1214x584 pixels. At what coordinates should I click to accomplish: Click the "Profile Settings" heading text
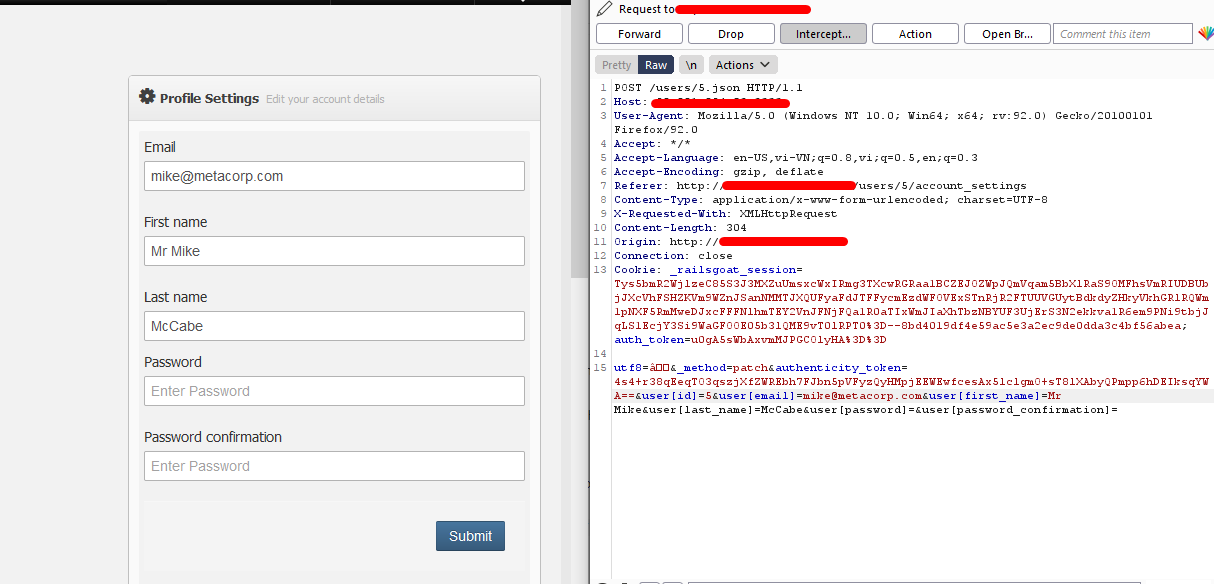click(x=209, y=98)
